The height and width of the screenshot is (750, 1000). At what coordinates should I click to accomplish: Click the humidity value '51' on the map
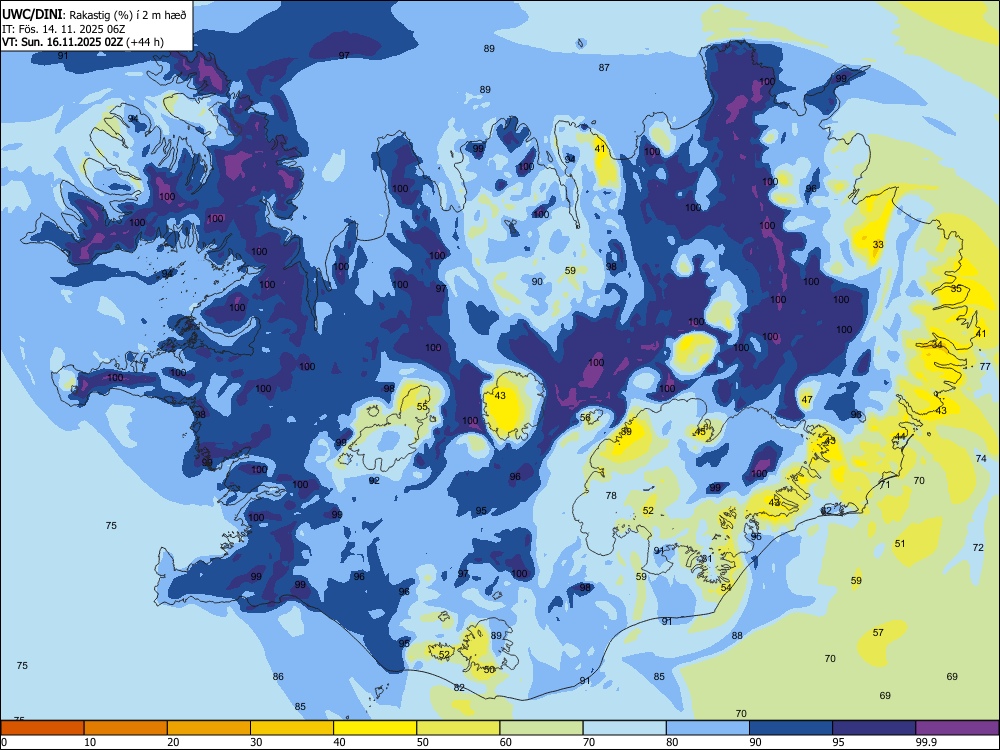[900, 544]
